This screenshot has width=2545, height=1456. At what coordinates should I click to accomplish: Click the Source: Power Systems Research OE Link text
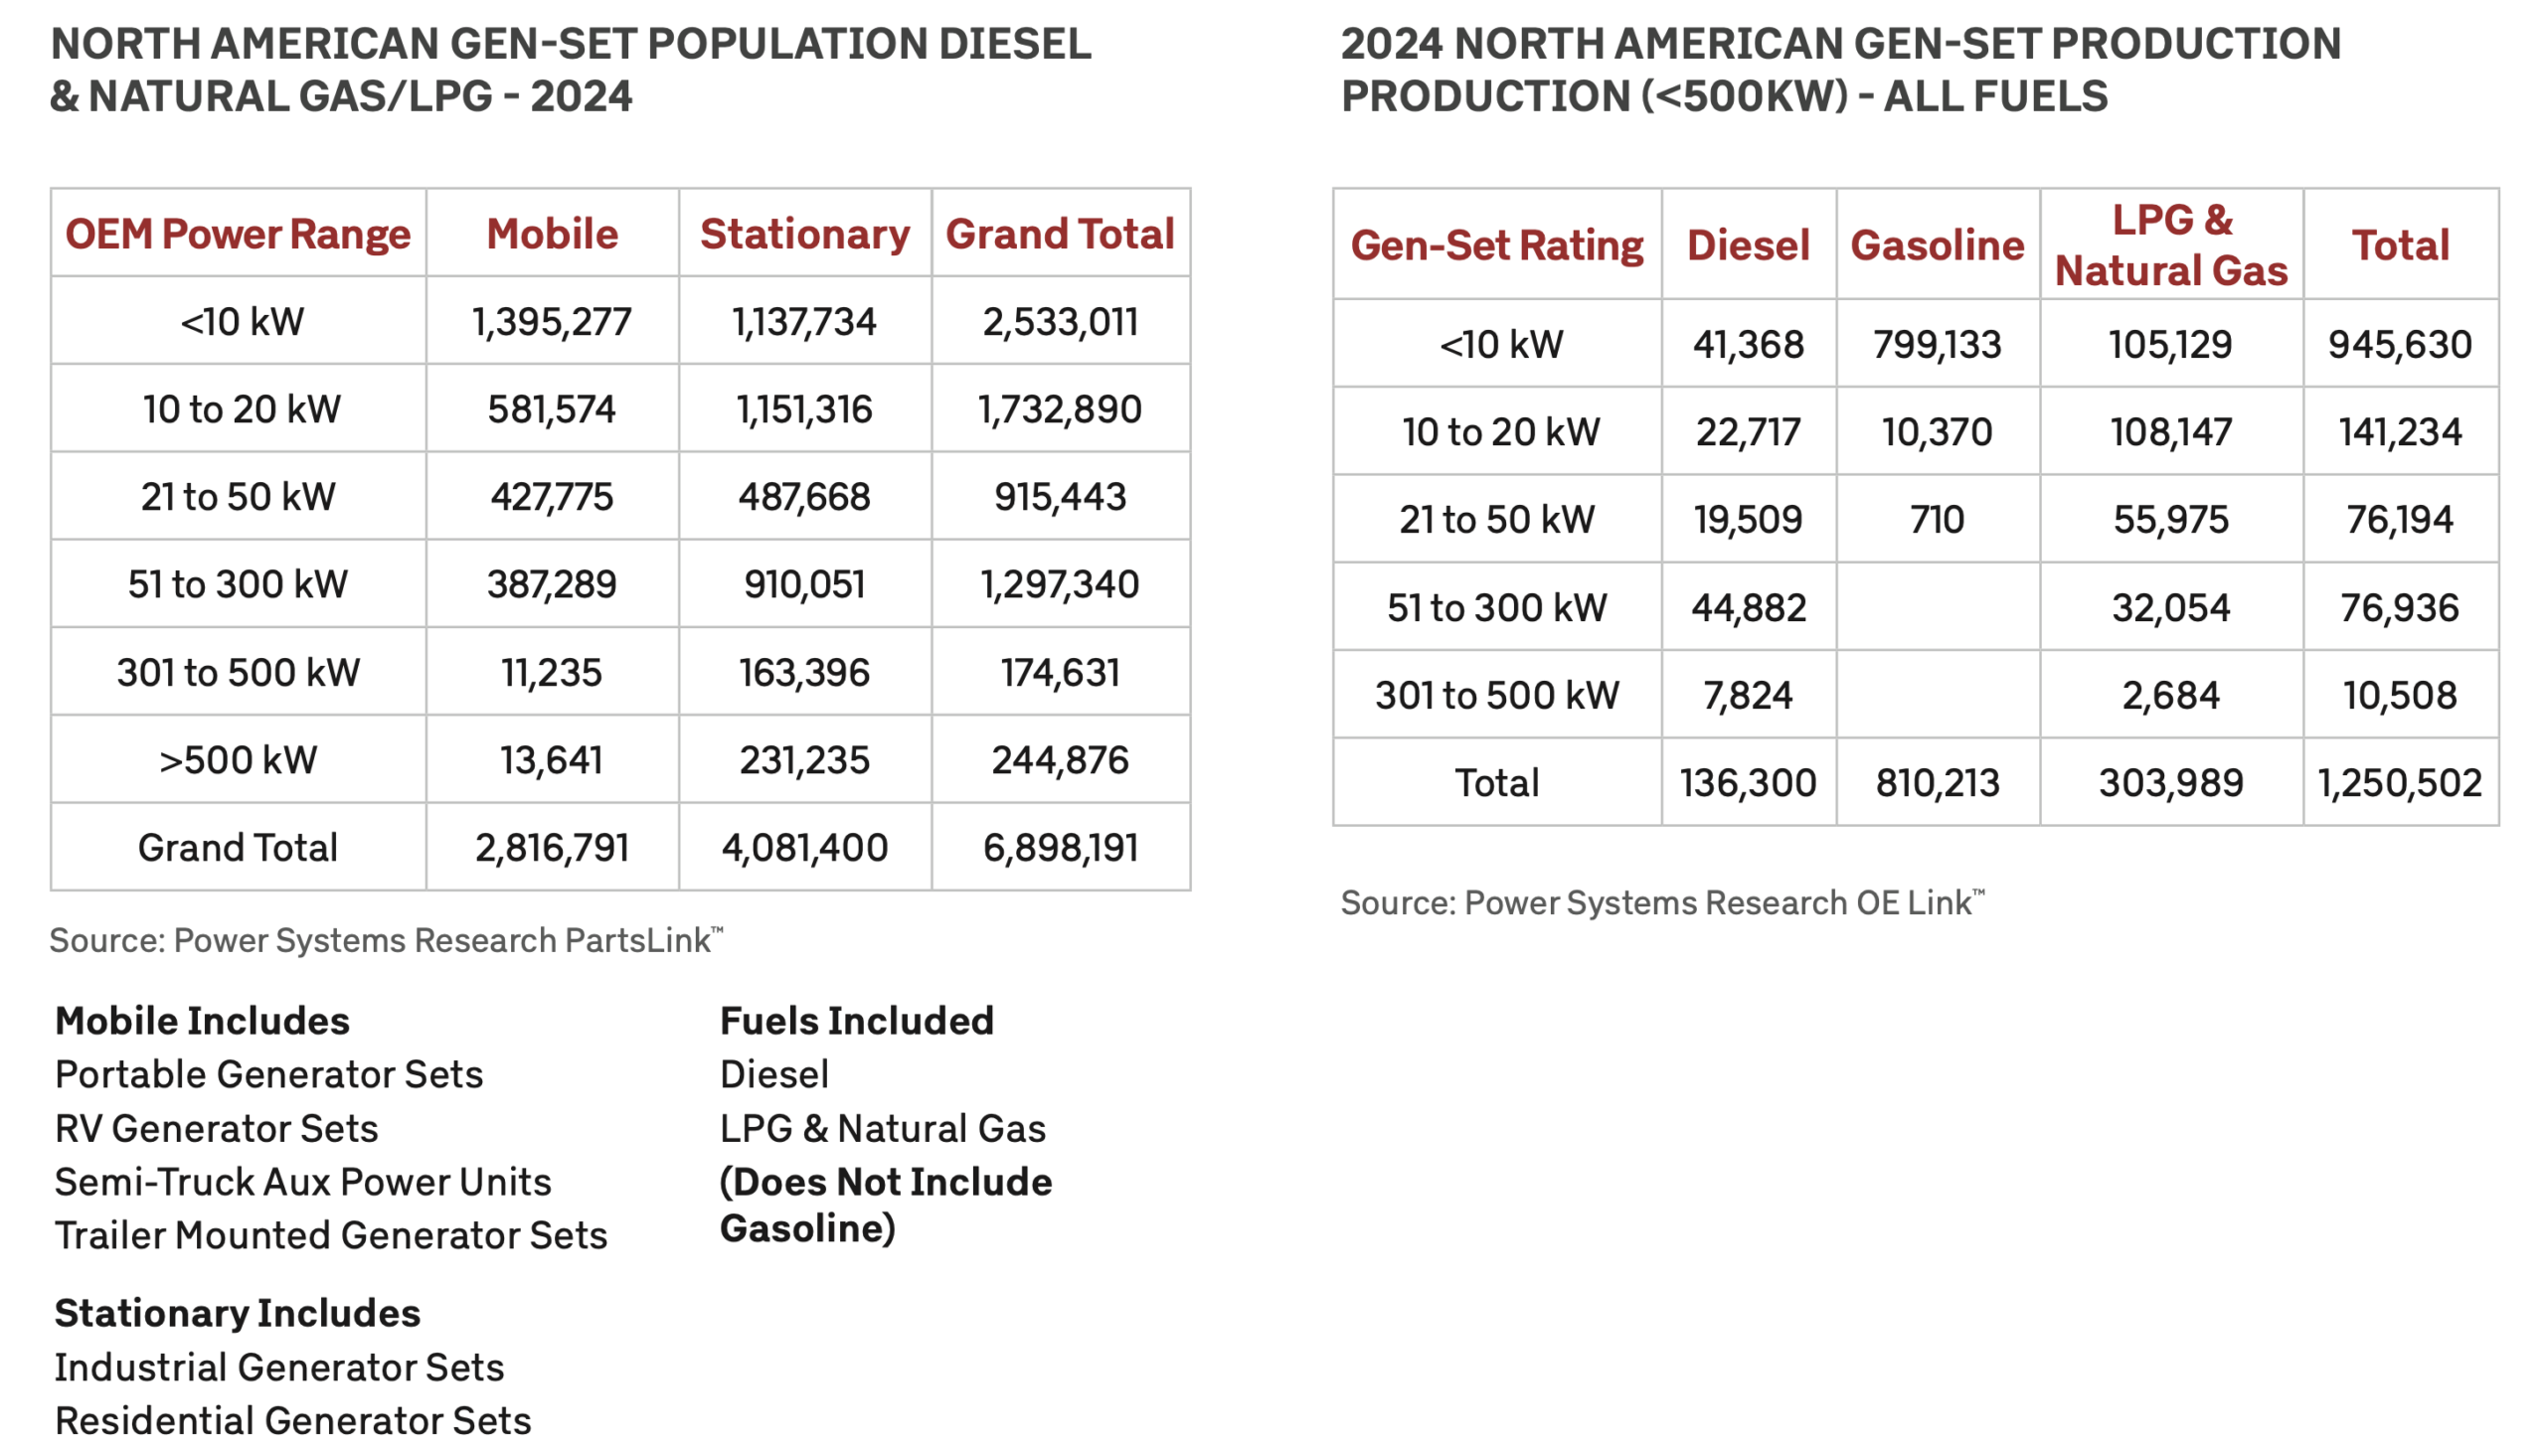click(1661, 903)
